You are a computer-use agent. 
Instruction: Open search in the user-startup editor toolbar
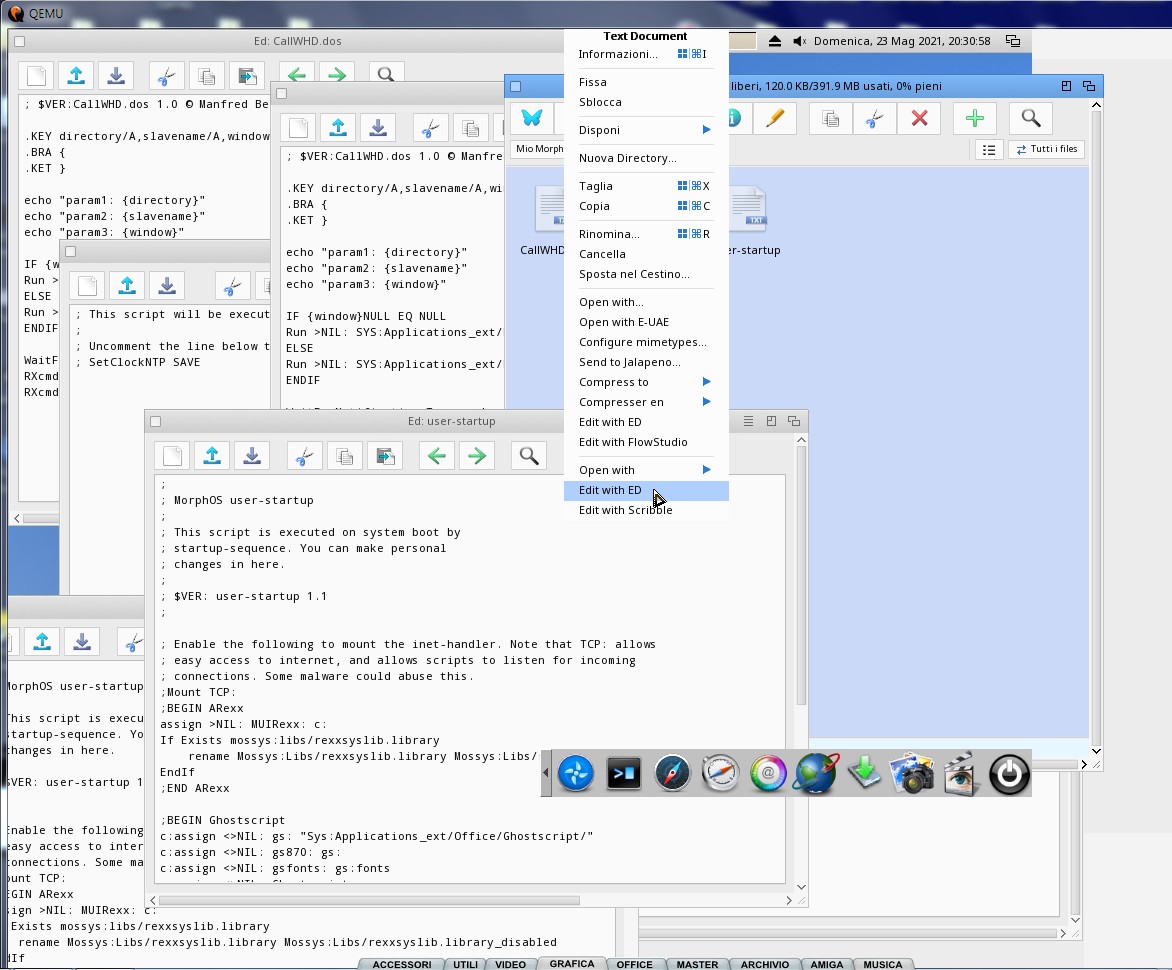[x=529, y=456]
